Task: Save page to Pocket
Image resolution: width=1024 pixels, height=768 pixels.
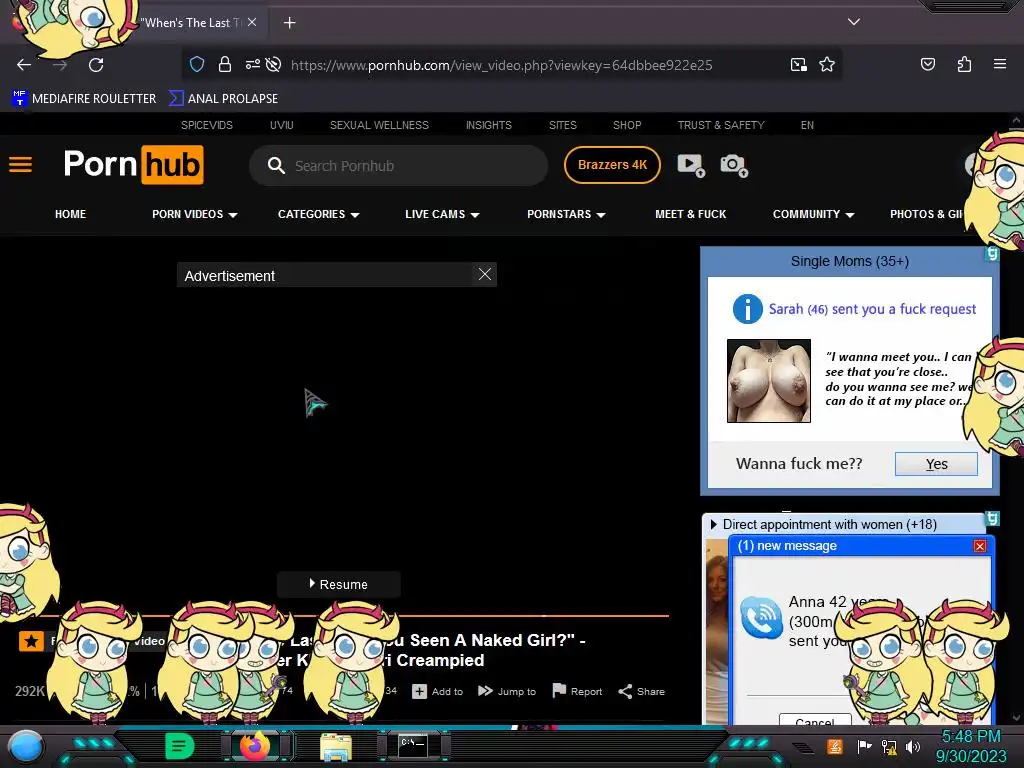Action: (x=927, y=64)
